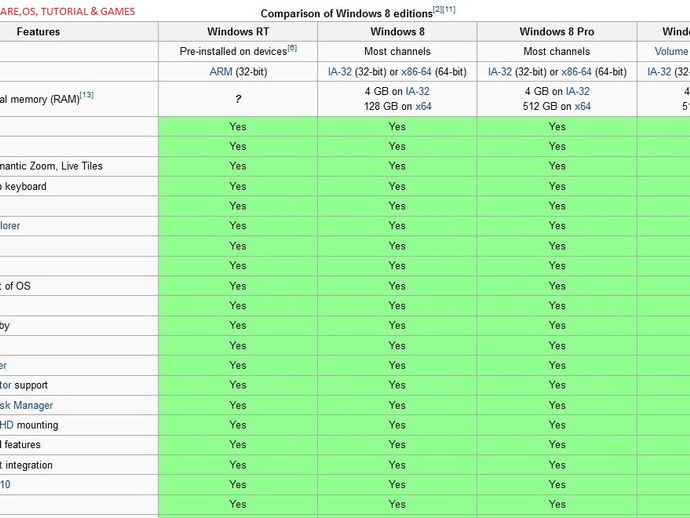Open the IA-32 architecture link in Windows 8 column

(x=340, y=72)
